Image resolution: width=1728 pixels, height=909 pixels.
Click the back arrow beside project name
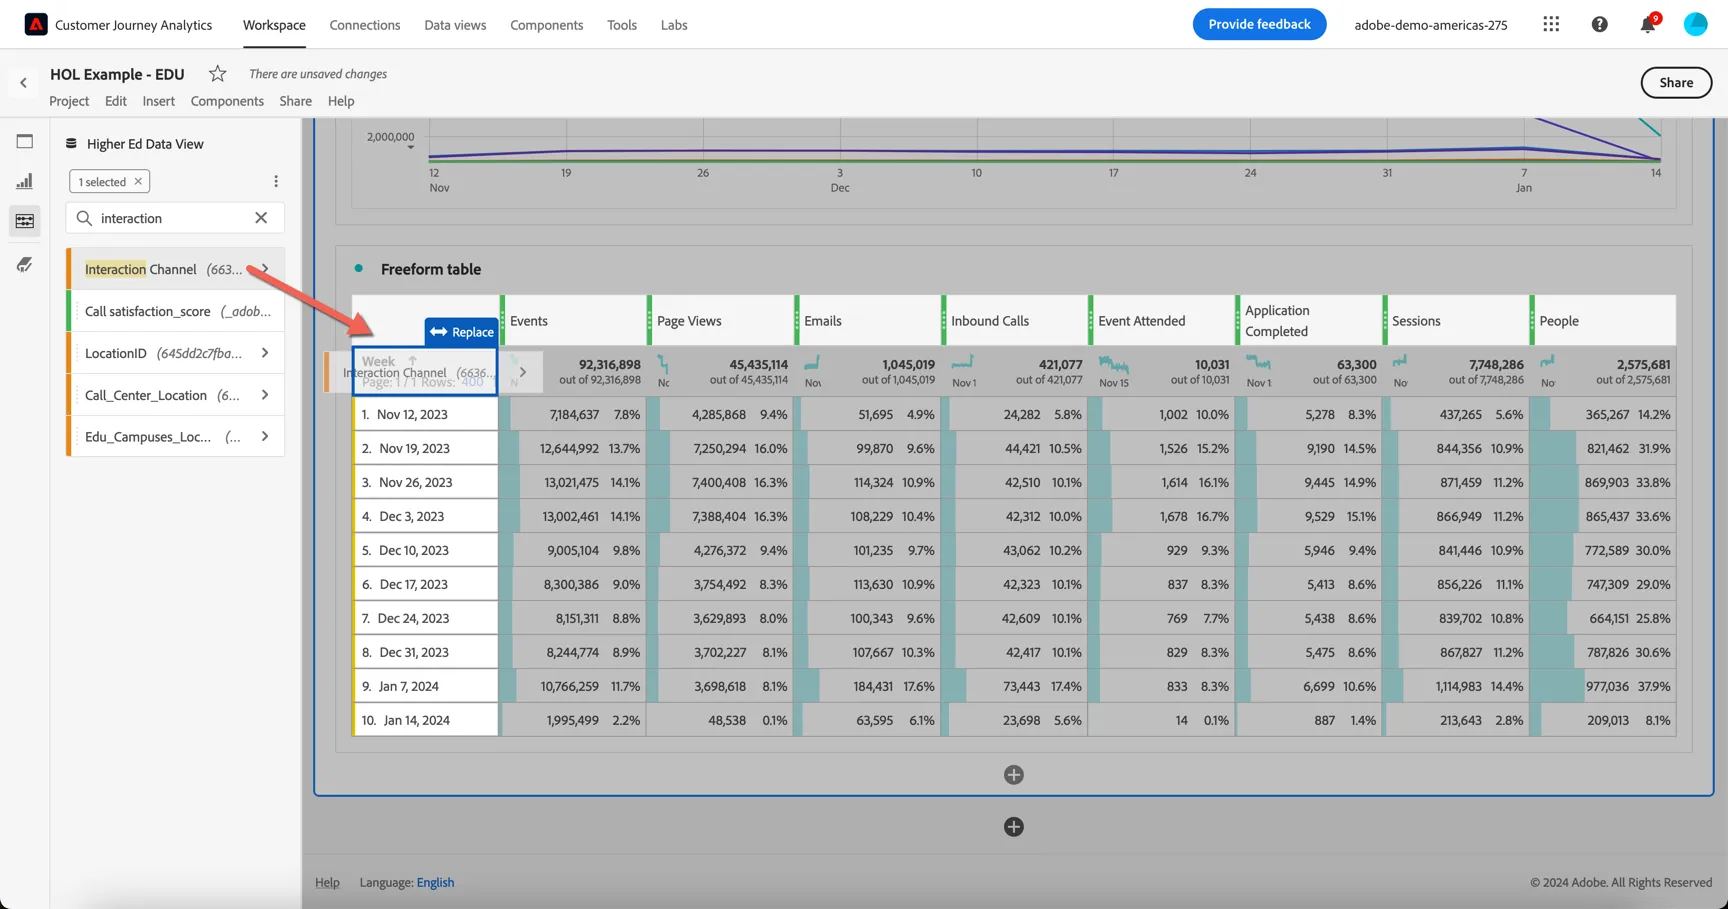23,83
